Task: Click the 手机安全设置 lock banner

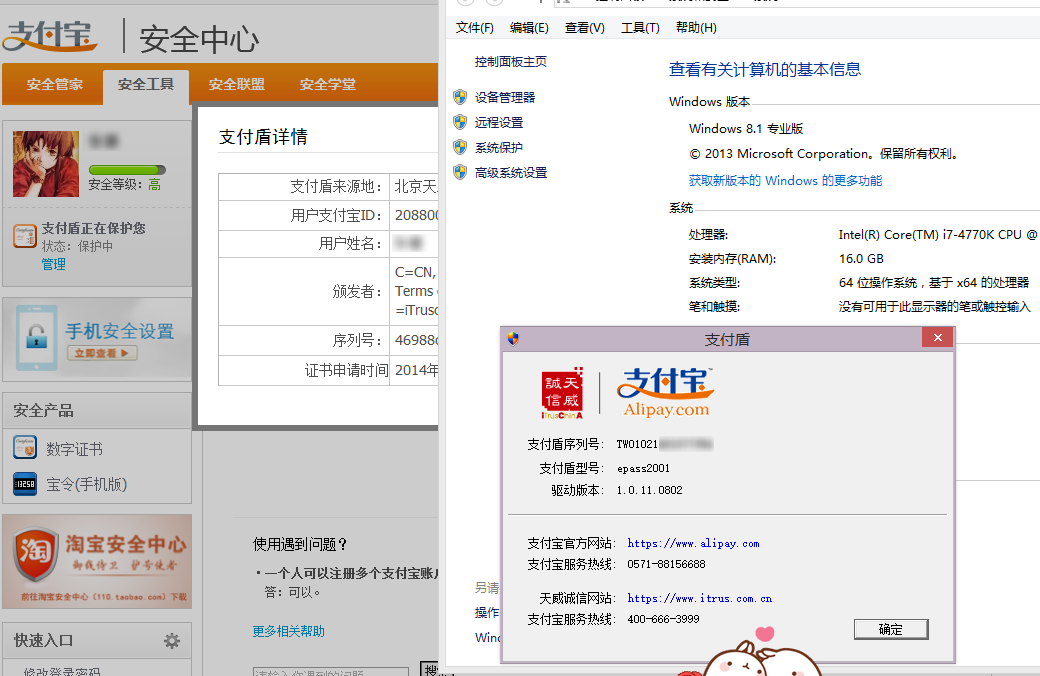Action: (x=97, y=340)
